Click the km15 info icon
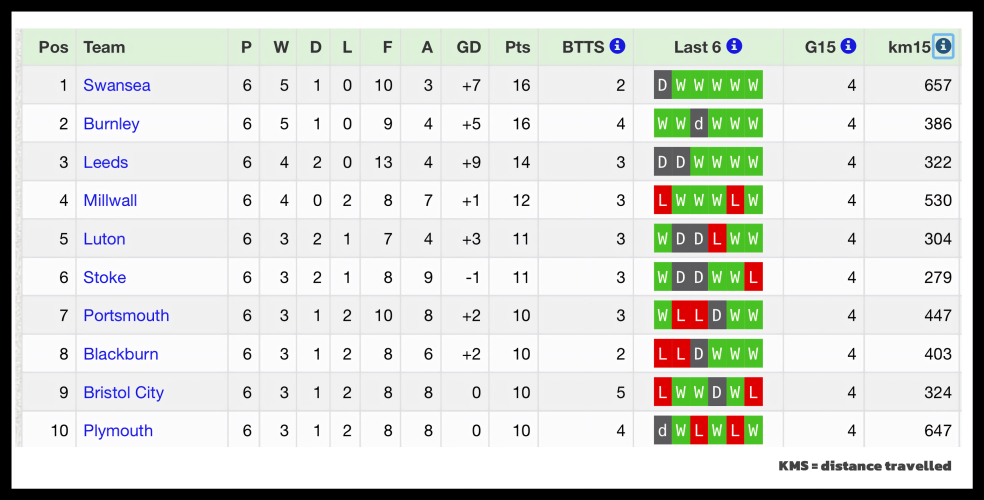The height and width of the screenshot is (500, 984). pos(943,46)
